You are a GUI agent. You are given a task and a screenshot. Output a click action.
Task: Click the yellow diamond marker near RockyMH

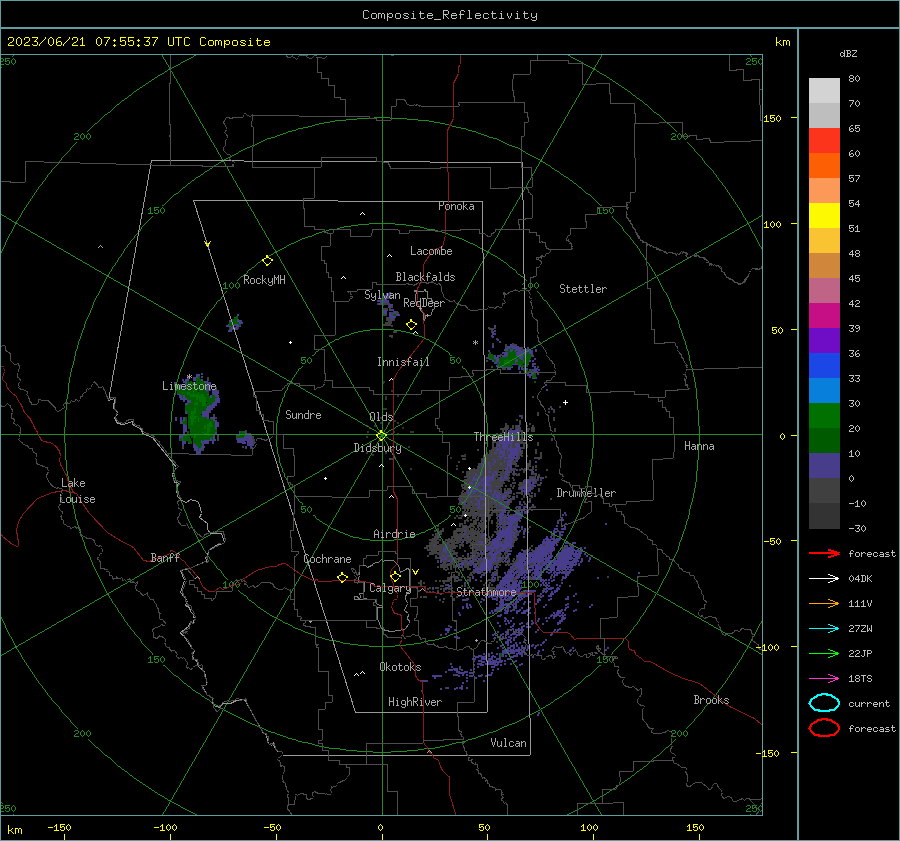click(x=267, y=261)
